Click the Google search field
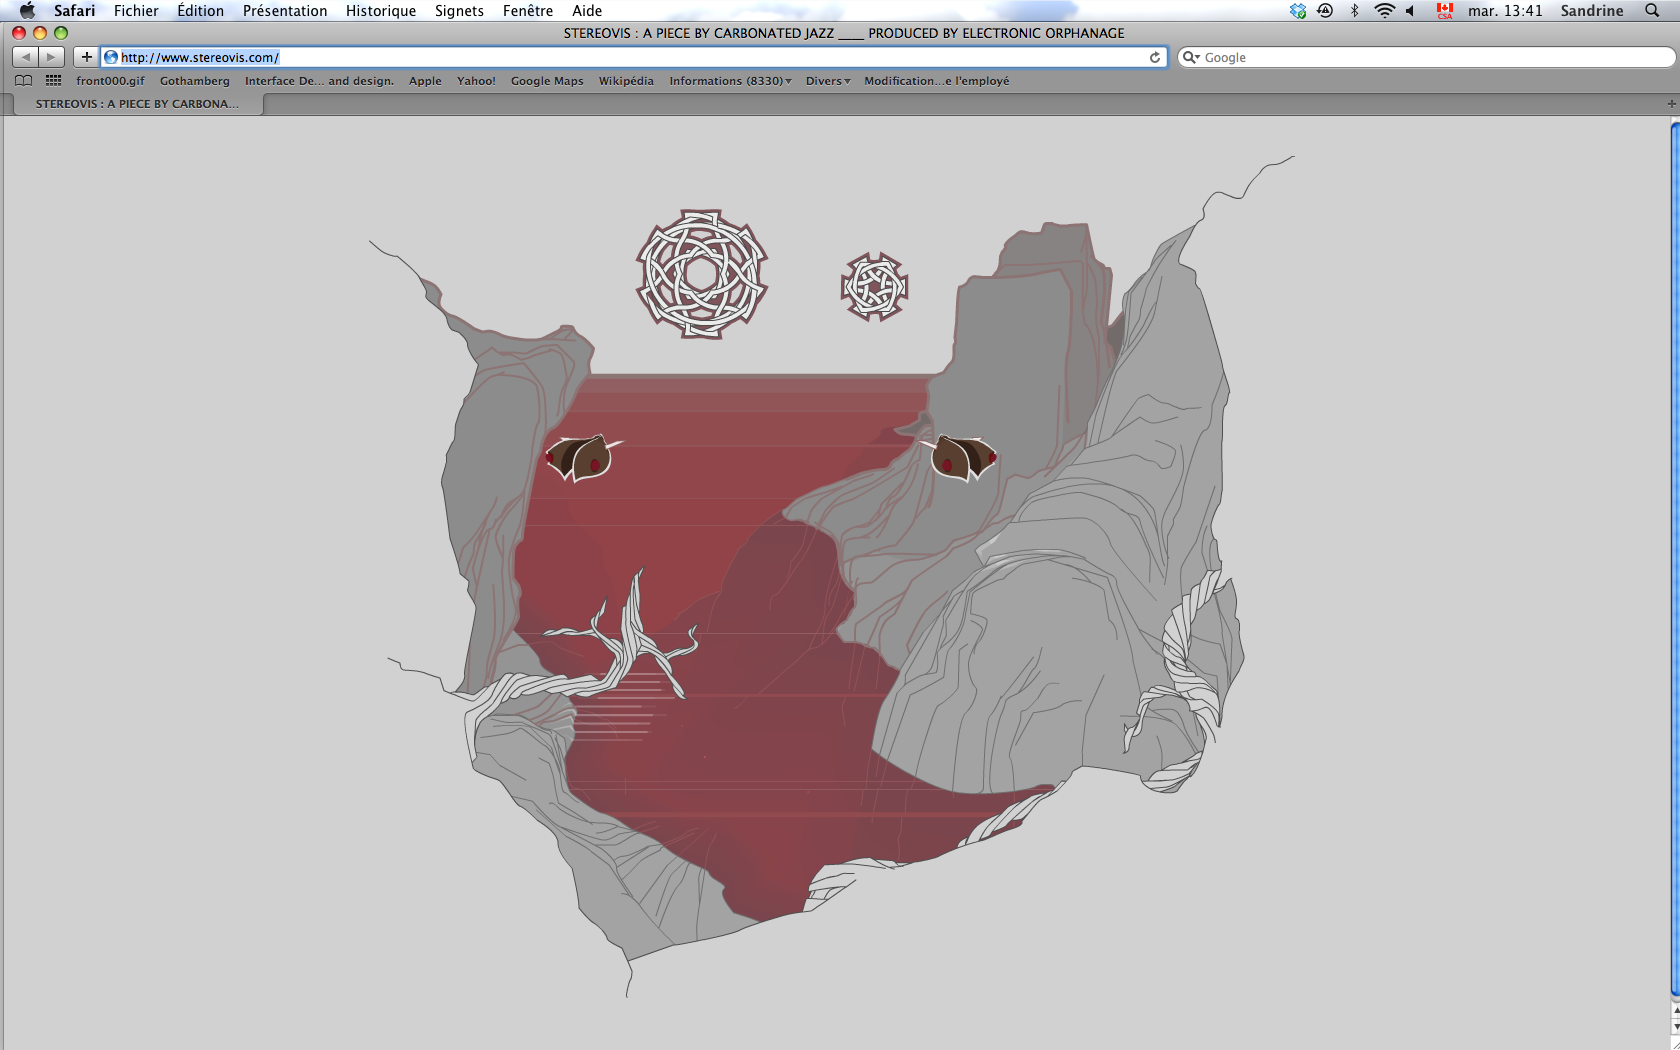 1426,57
